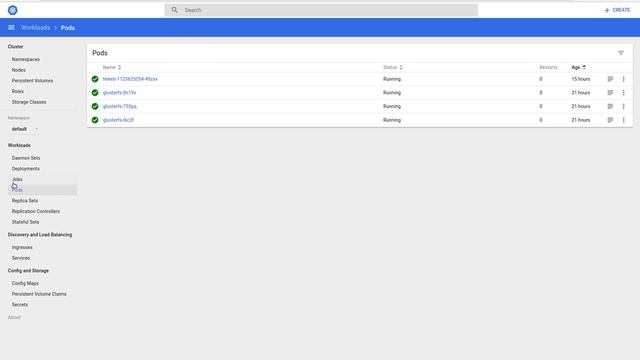
Task: Open the three-dot menu of glusterfs-755pq
Action: click(x=623, y=107)
